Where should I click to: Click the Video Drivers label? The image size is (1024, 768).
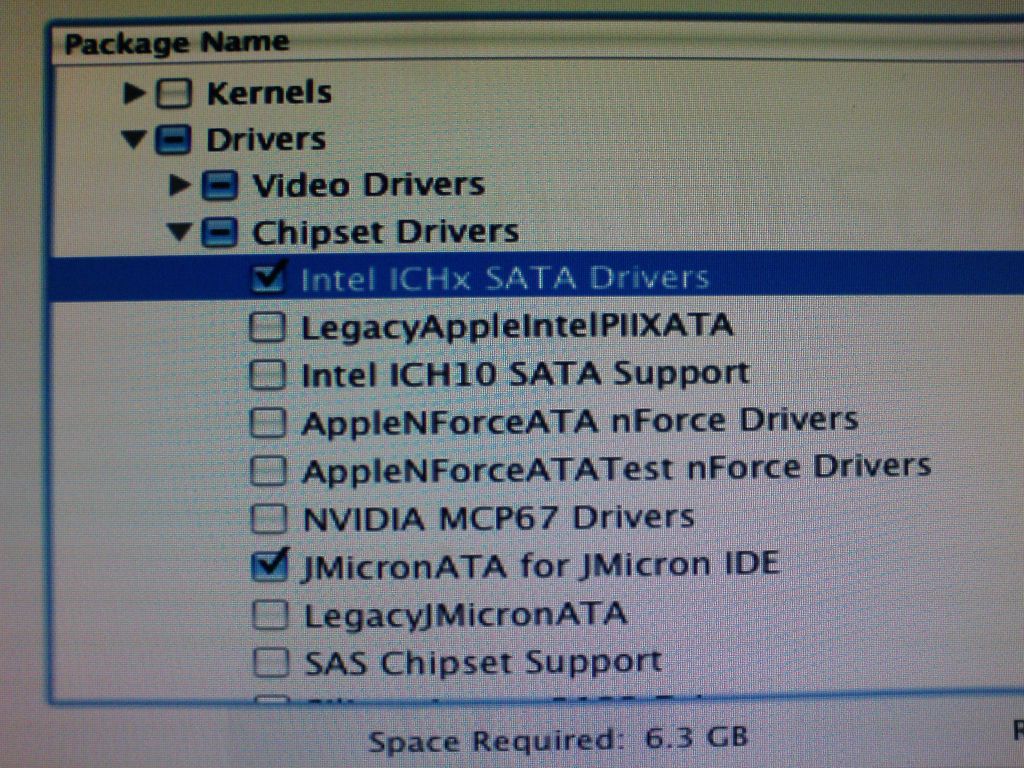[369, 185]
